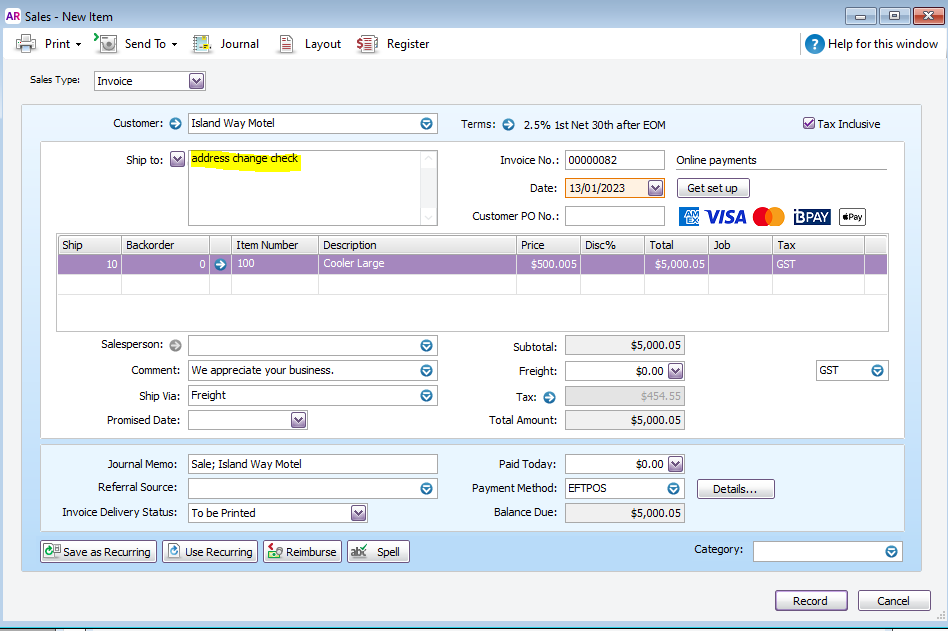This screenshot has width=948, height=631.
Task: Uncheck the Tax Inclusive checkbox
Action: (x=809, y=124)
